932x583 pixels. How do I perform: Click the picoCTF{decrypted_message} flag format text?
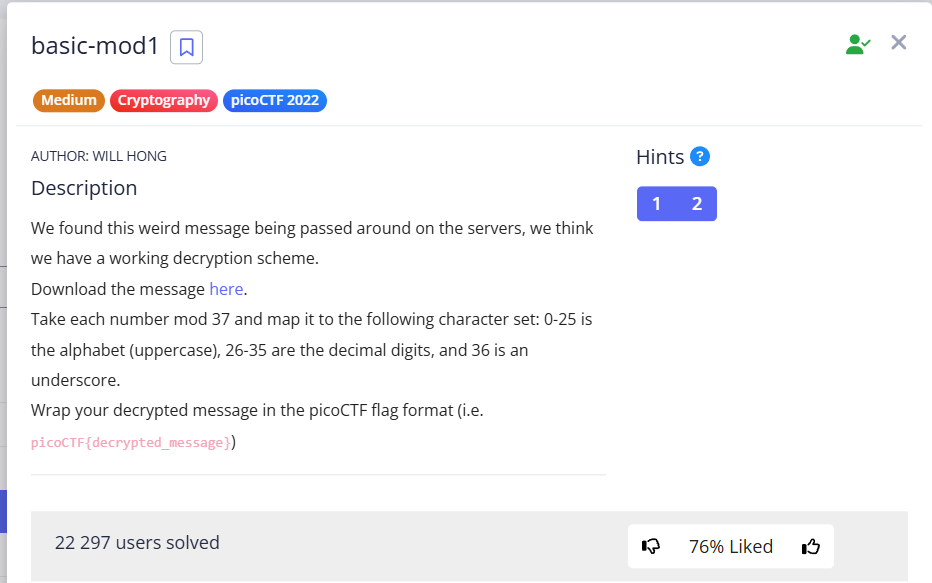coord(131,442)
